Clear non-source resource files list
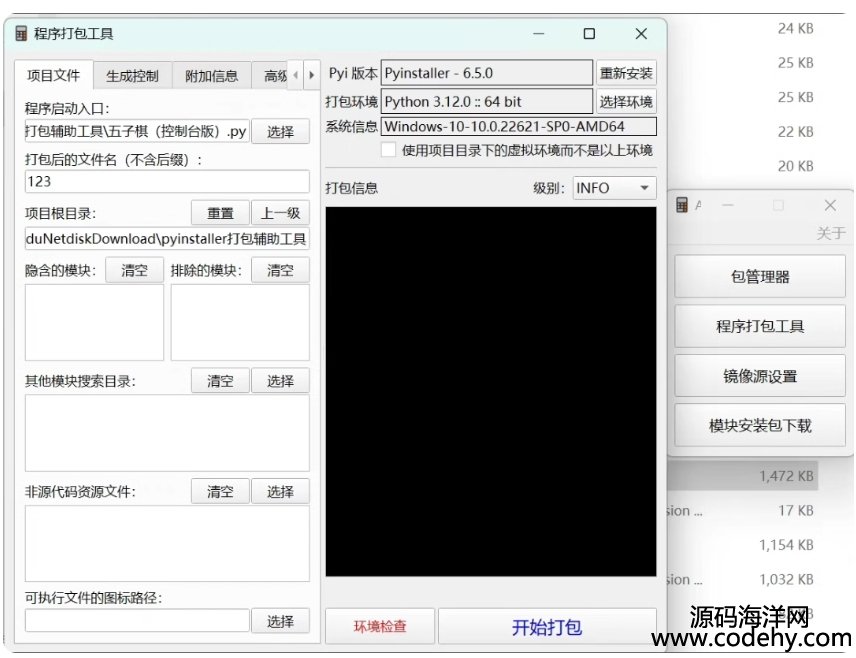856x658 pixels. coord(220,491)
